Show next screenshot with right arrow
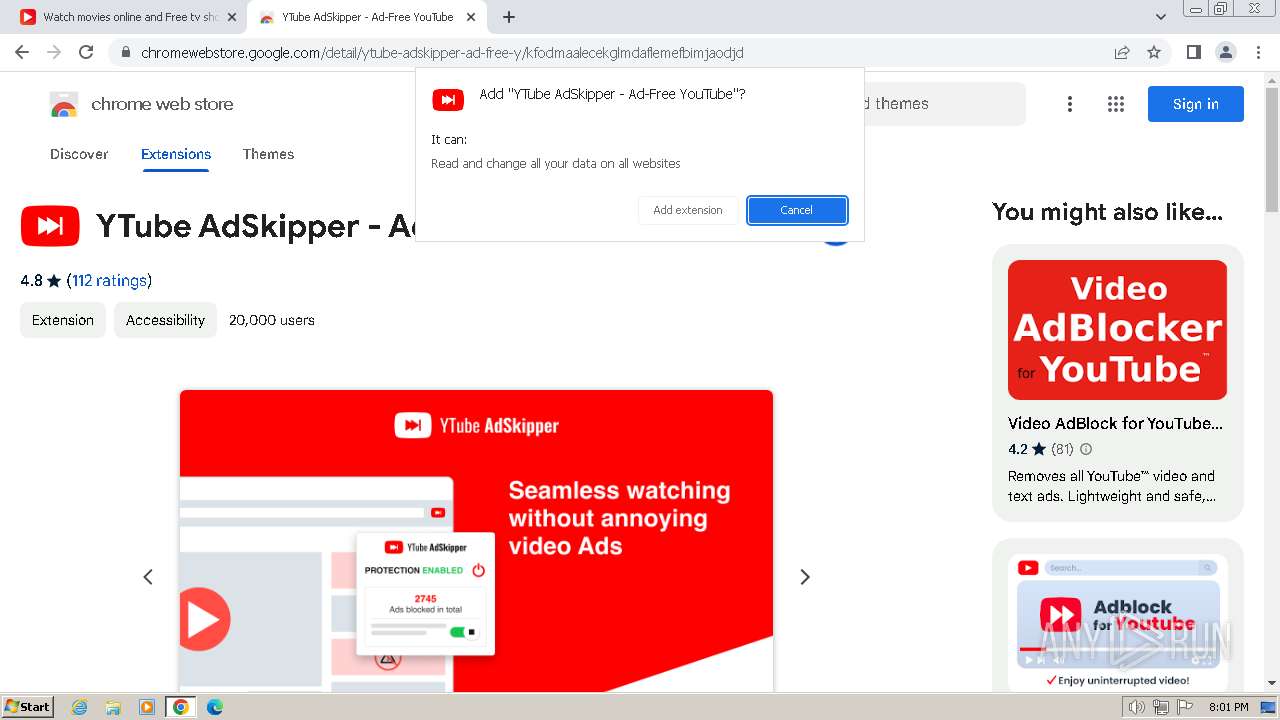Viewport: 1280px width, 720px height. pos(805,577)
